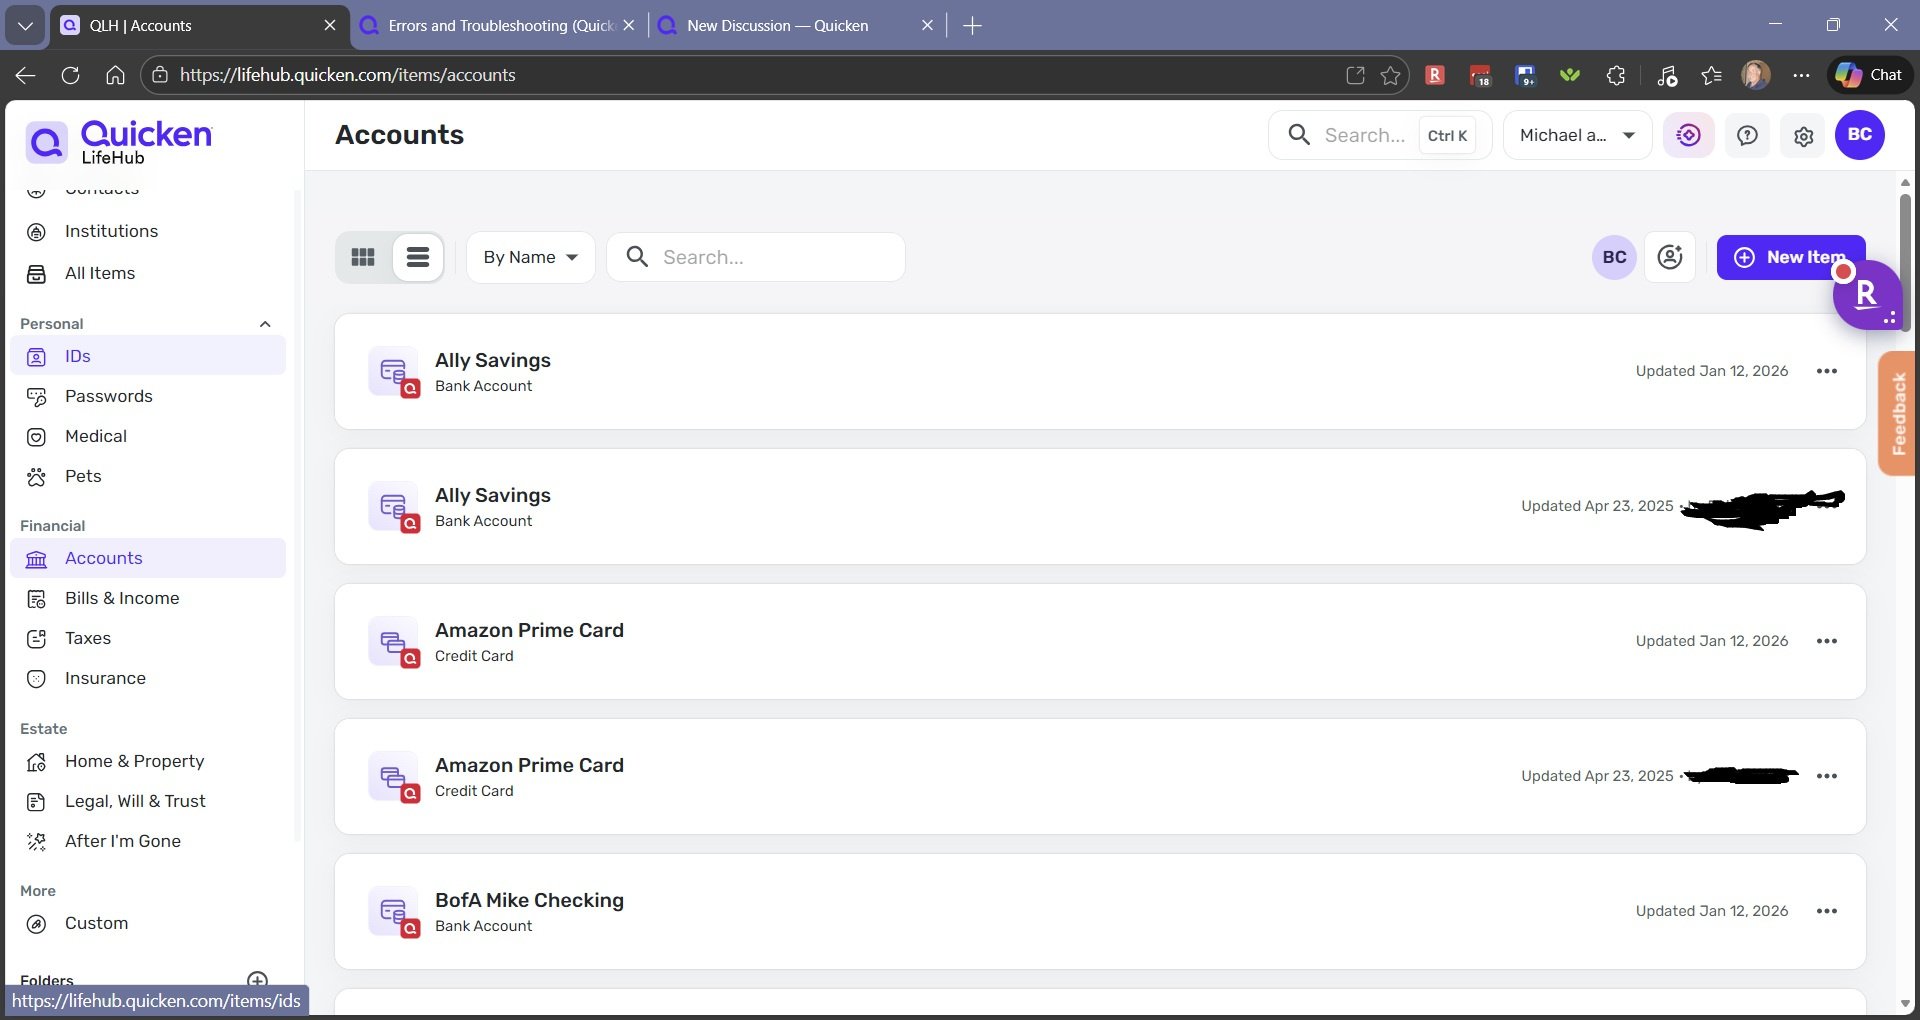Click the browser address bar URL

point(347,75)
